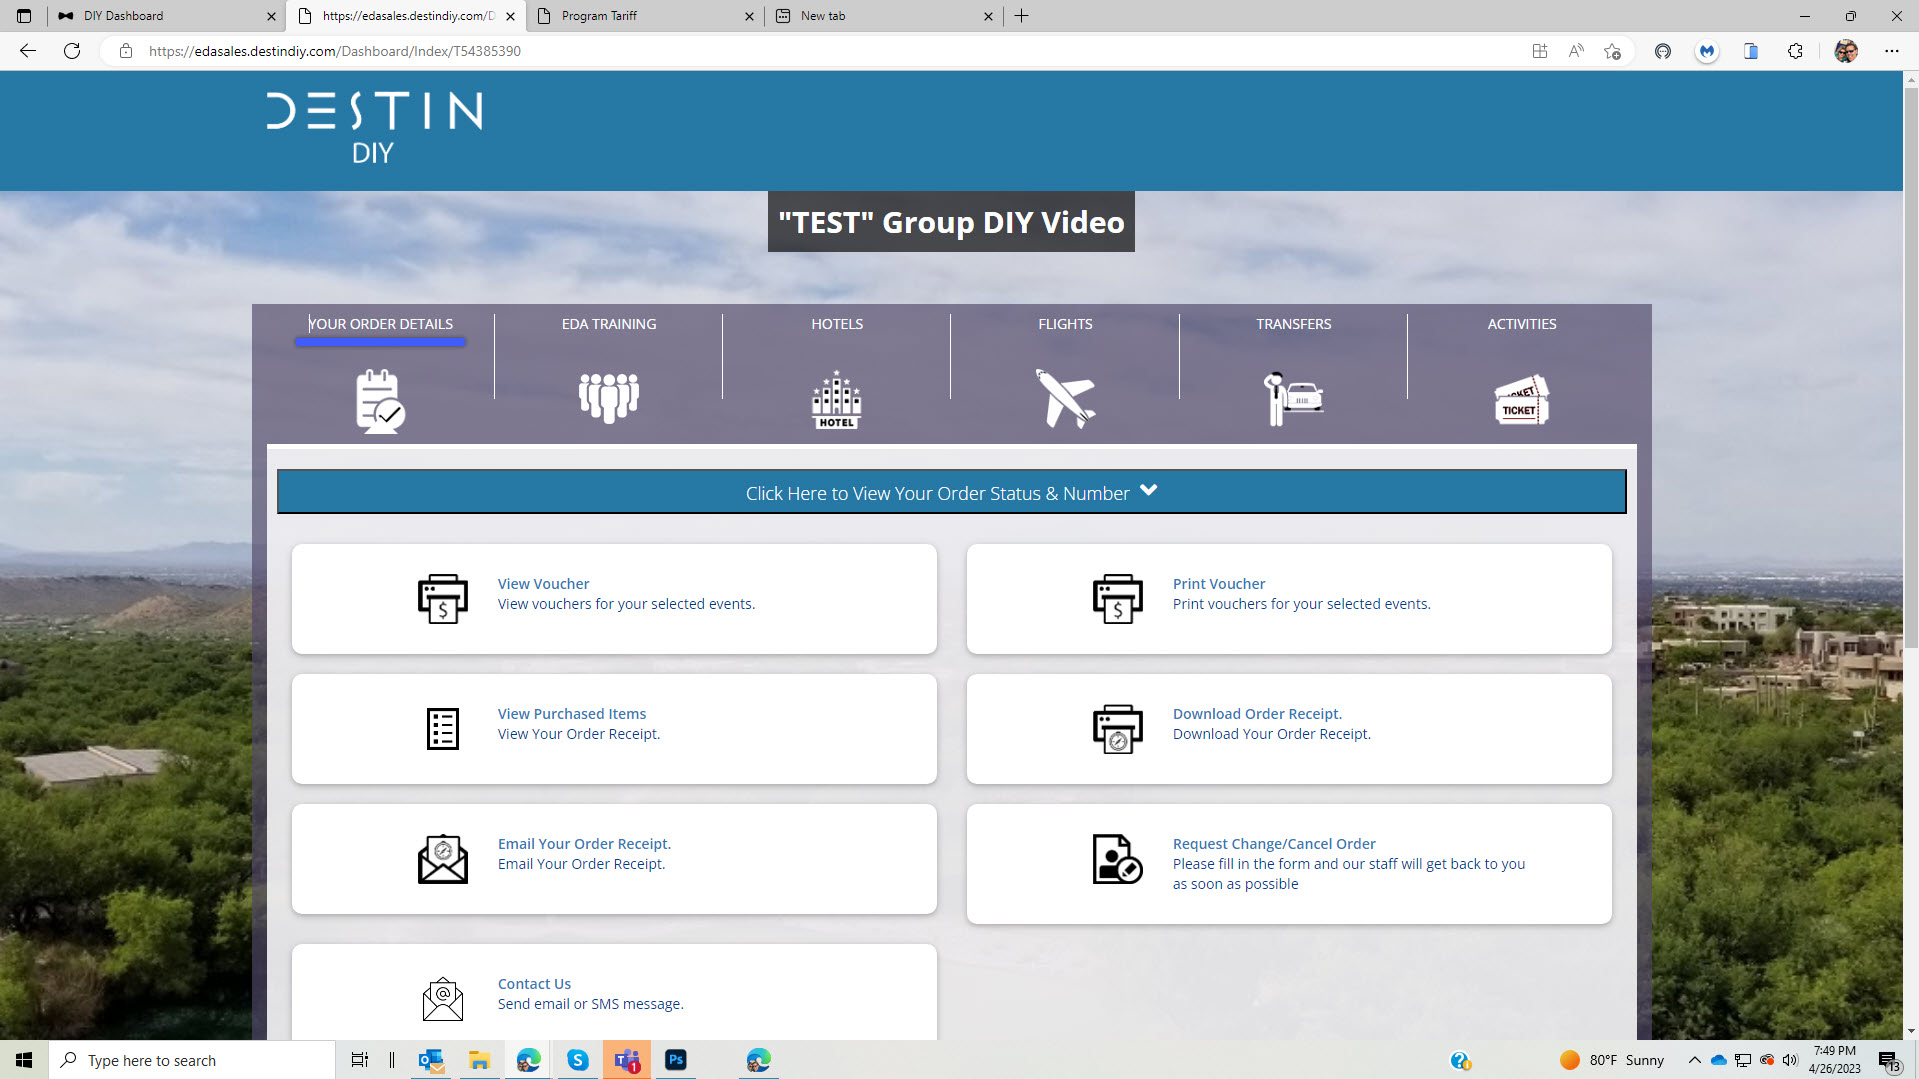Open Microsoft Teams from the taskbar
This screenshot has height=1079, width=1919.
pos(627,1060)
